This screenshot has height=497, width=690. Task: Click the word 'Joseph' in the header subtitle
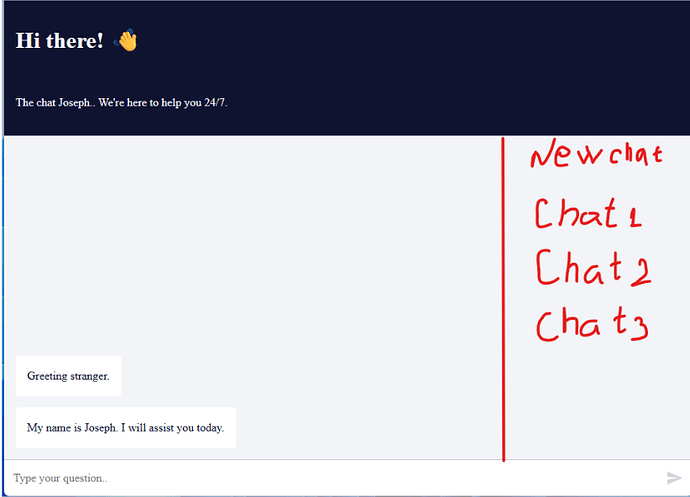click(x=74, y=103)
